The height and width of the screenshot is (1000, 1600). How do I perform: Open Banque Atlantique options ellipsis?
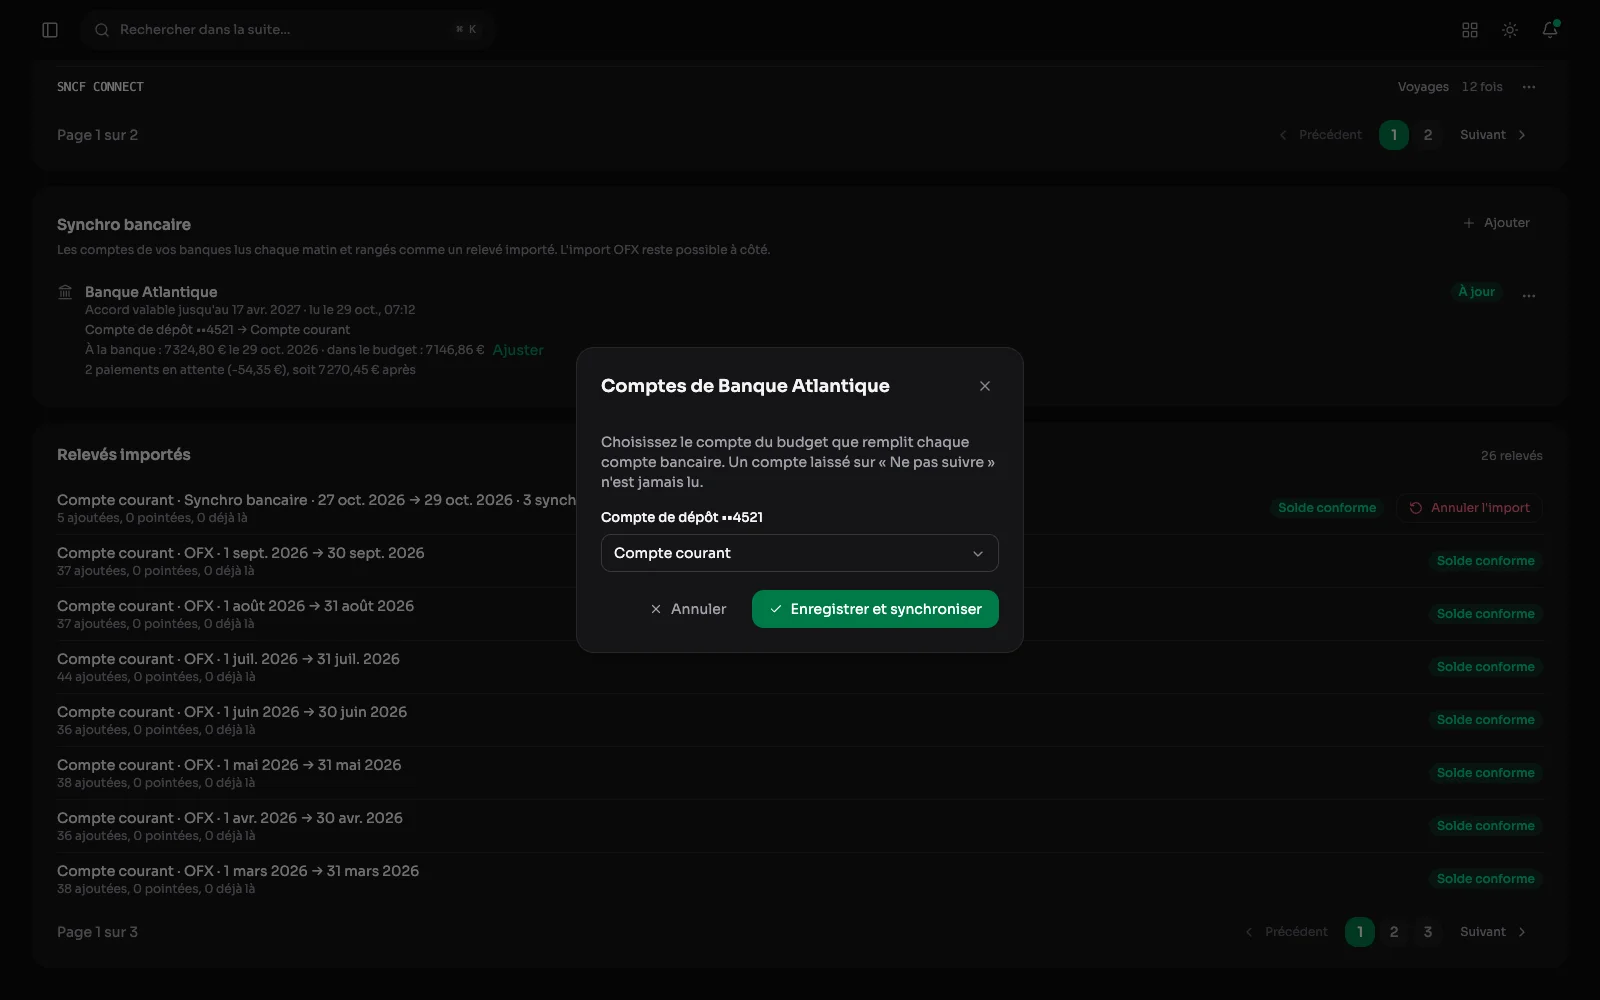pos(1529,295)
